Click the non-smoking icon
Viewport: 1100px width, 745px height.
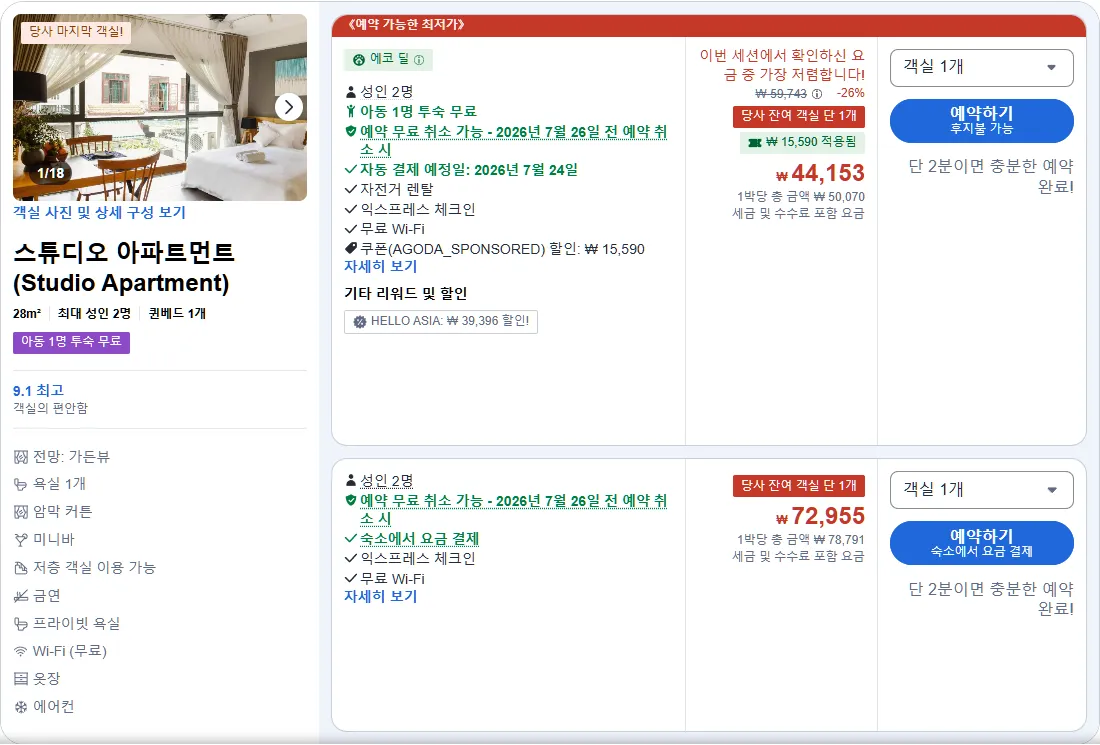tap(20, 596)
